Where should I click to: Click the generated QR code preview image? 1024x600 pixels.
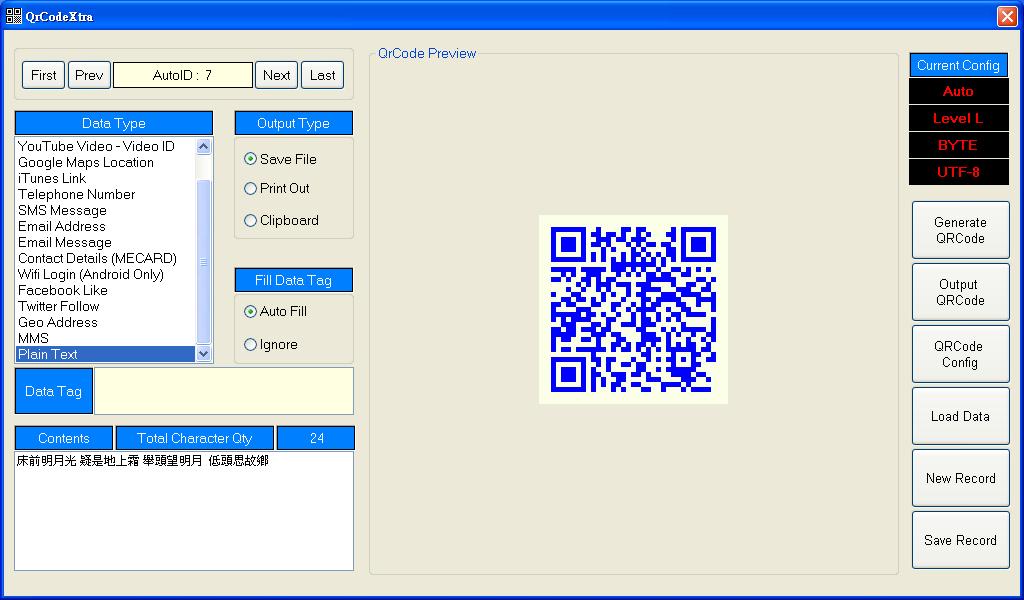click(x=633, y=309)
